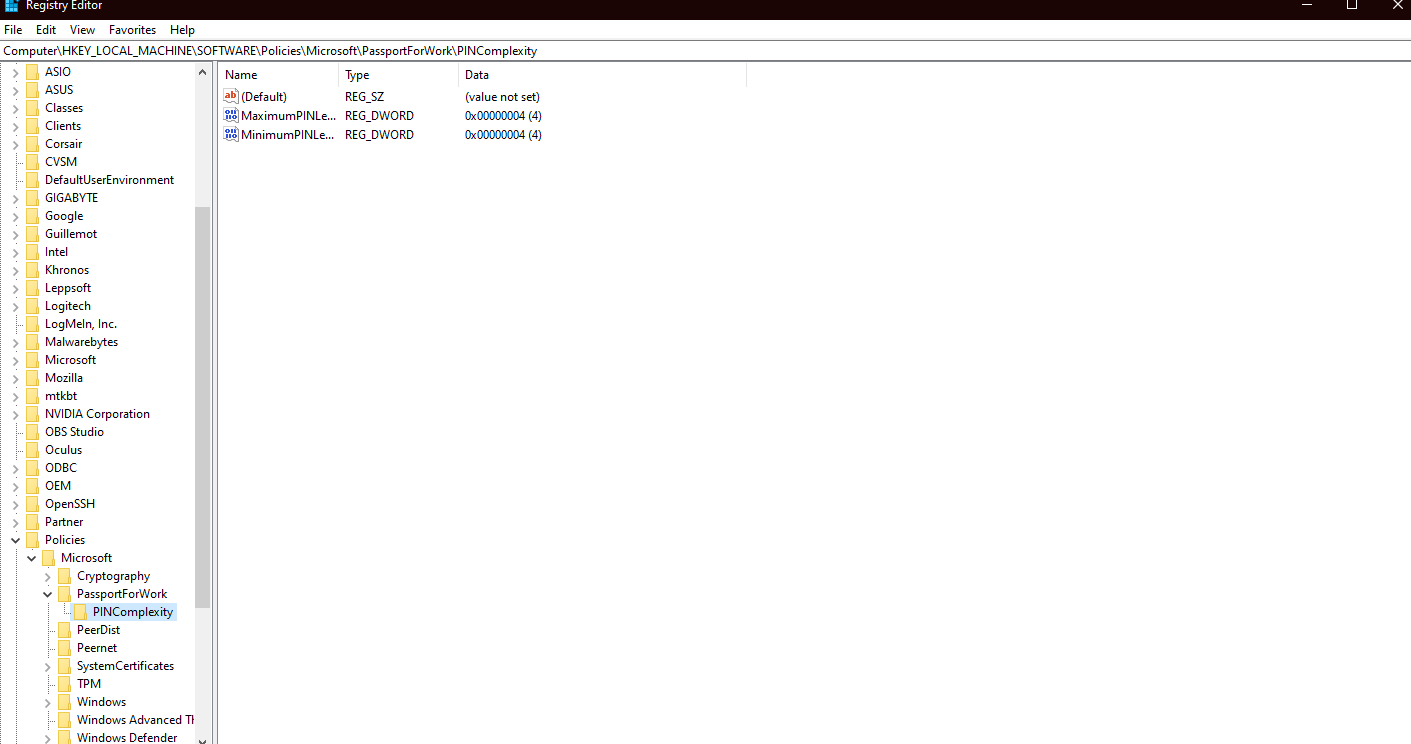Expand the SystemCertificates tree node

48,666
